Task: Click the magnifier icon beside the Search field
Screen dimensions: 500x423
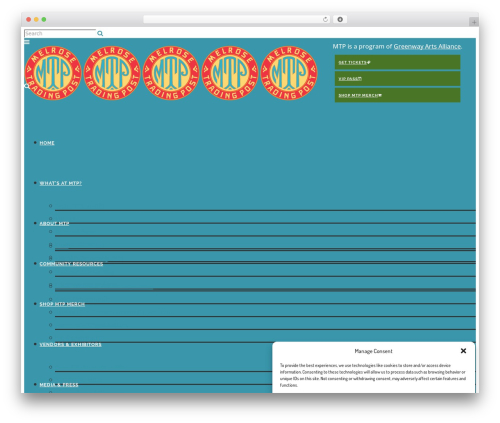Action: click(100, 33)
